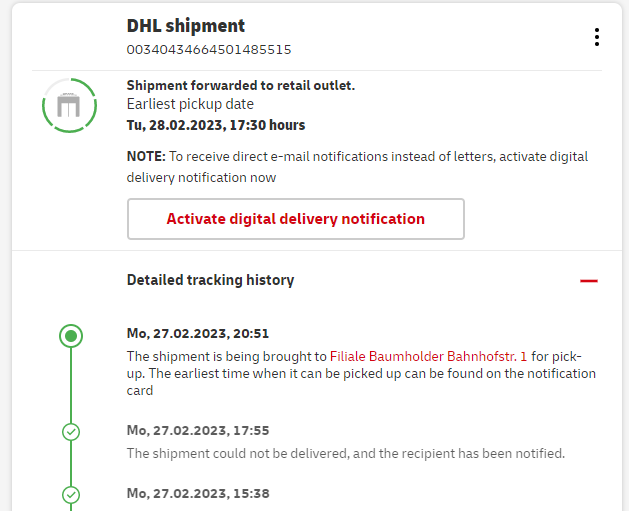Viewport: 629px width, 511px height.
Task: Select the Mo, 27.02.2023, 15:38 entry timestamp
Action: [198, 493]
